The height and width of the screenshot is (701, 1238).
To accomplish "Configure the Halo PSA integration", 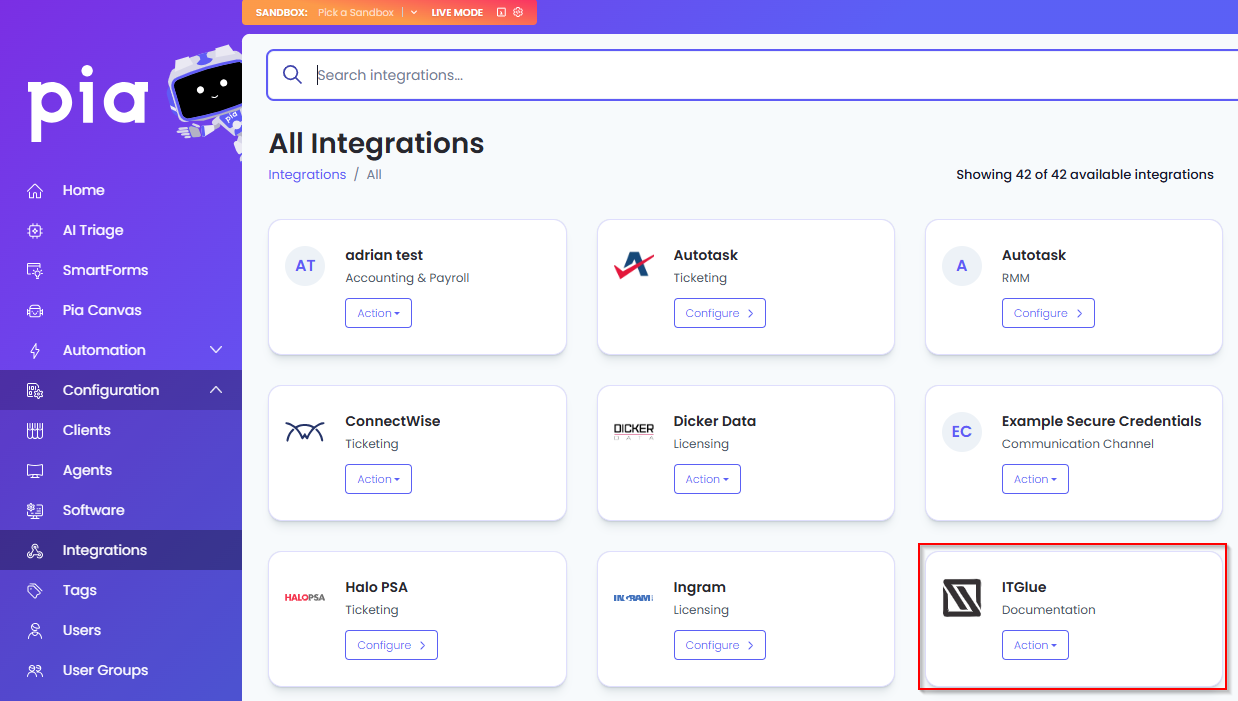I will (x=391, y=645).
